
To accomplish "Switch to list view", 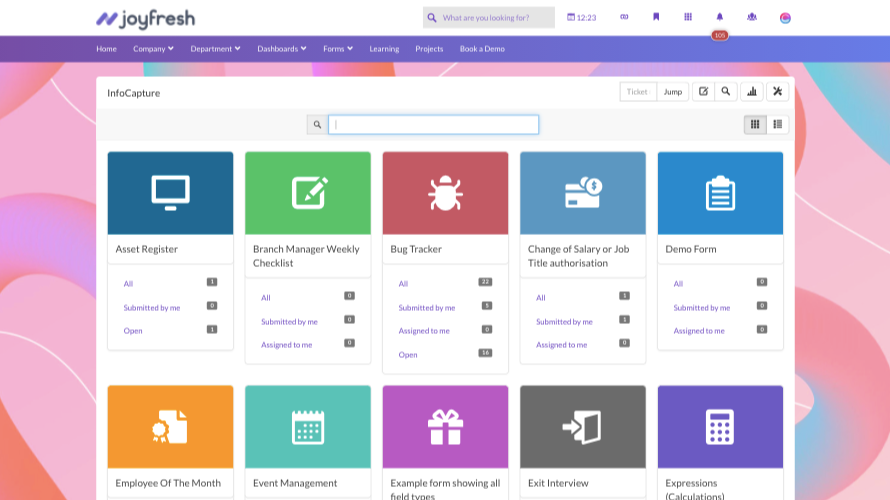I will pos(777,124).
